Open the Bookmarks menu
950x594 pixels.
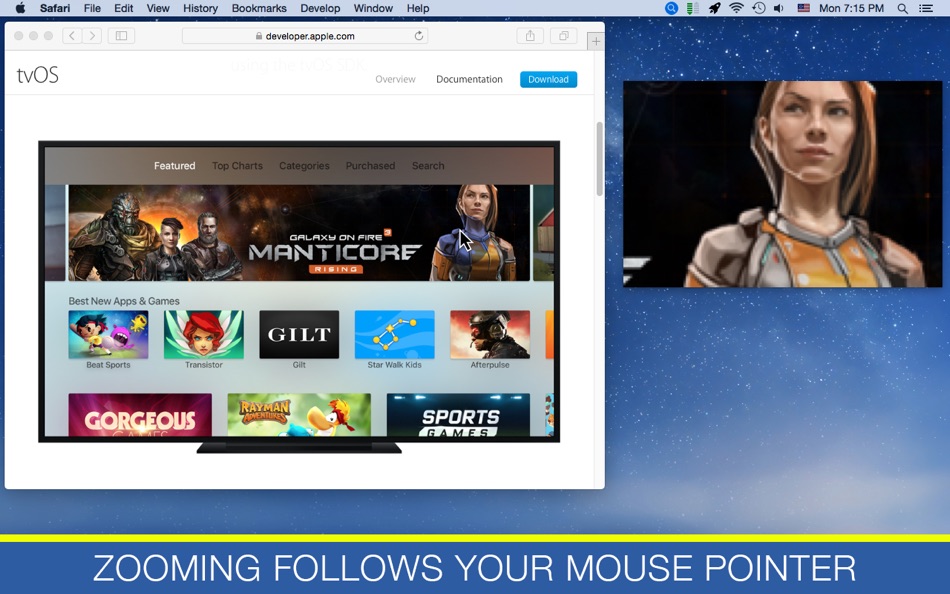tap(259, 8)
